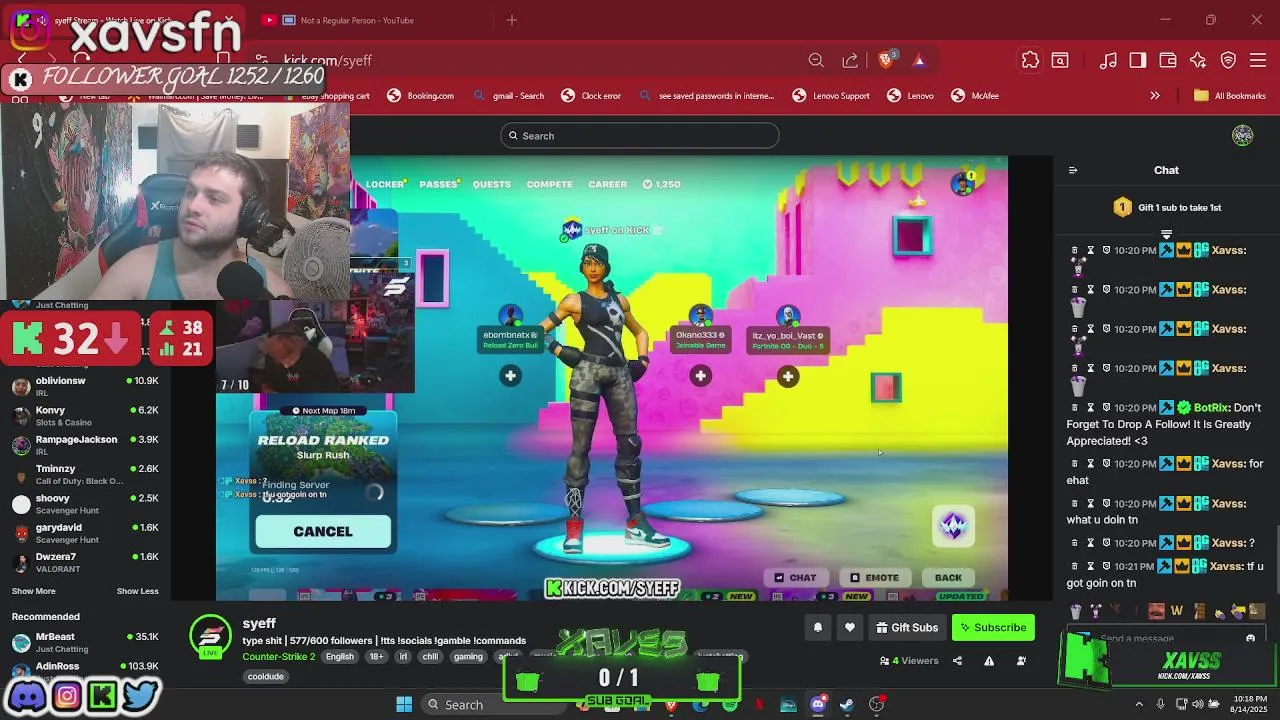
Task: Select the QUESTS tab in Fortnite lobby
Action: 492,184
